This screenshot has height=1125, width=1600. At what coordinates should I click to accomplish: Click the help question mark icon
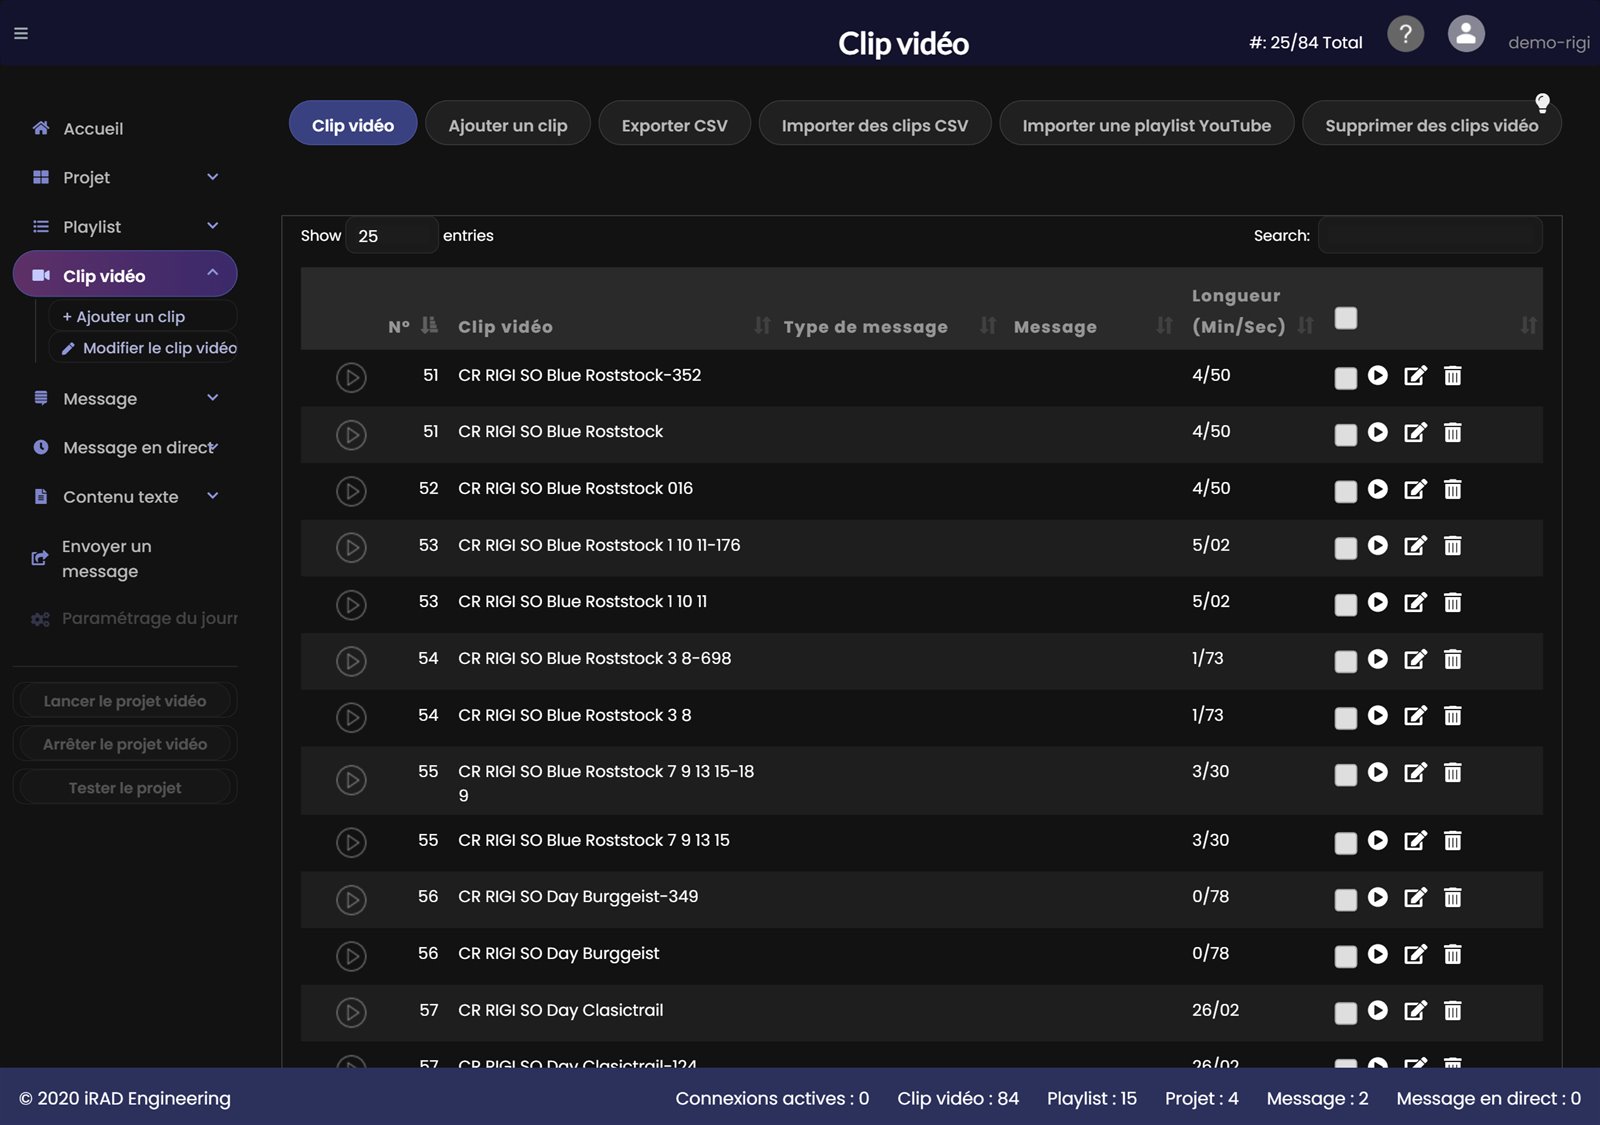click(1405, 34)
